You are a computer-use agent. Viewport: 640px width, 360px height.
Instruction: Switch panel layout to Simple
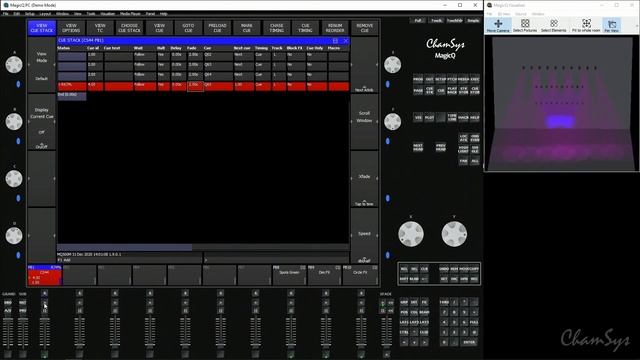click(473, 20)
